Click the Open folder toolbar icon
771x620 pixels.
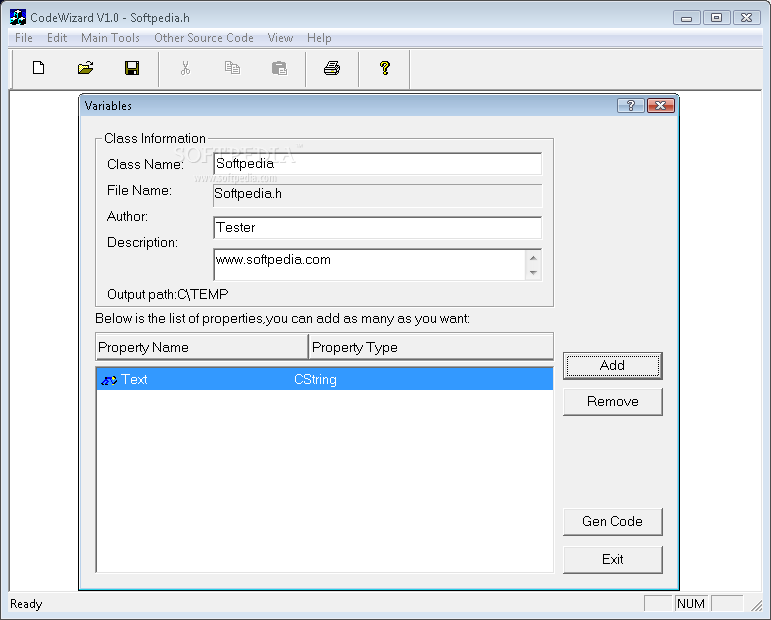(x=86, y=68)
